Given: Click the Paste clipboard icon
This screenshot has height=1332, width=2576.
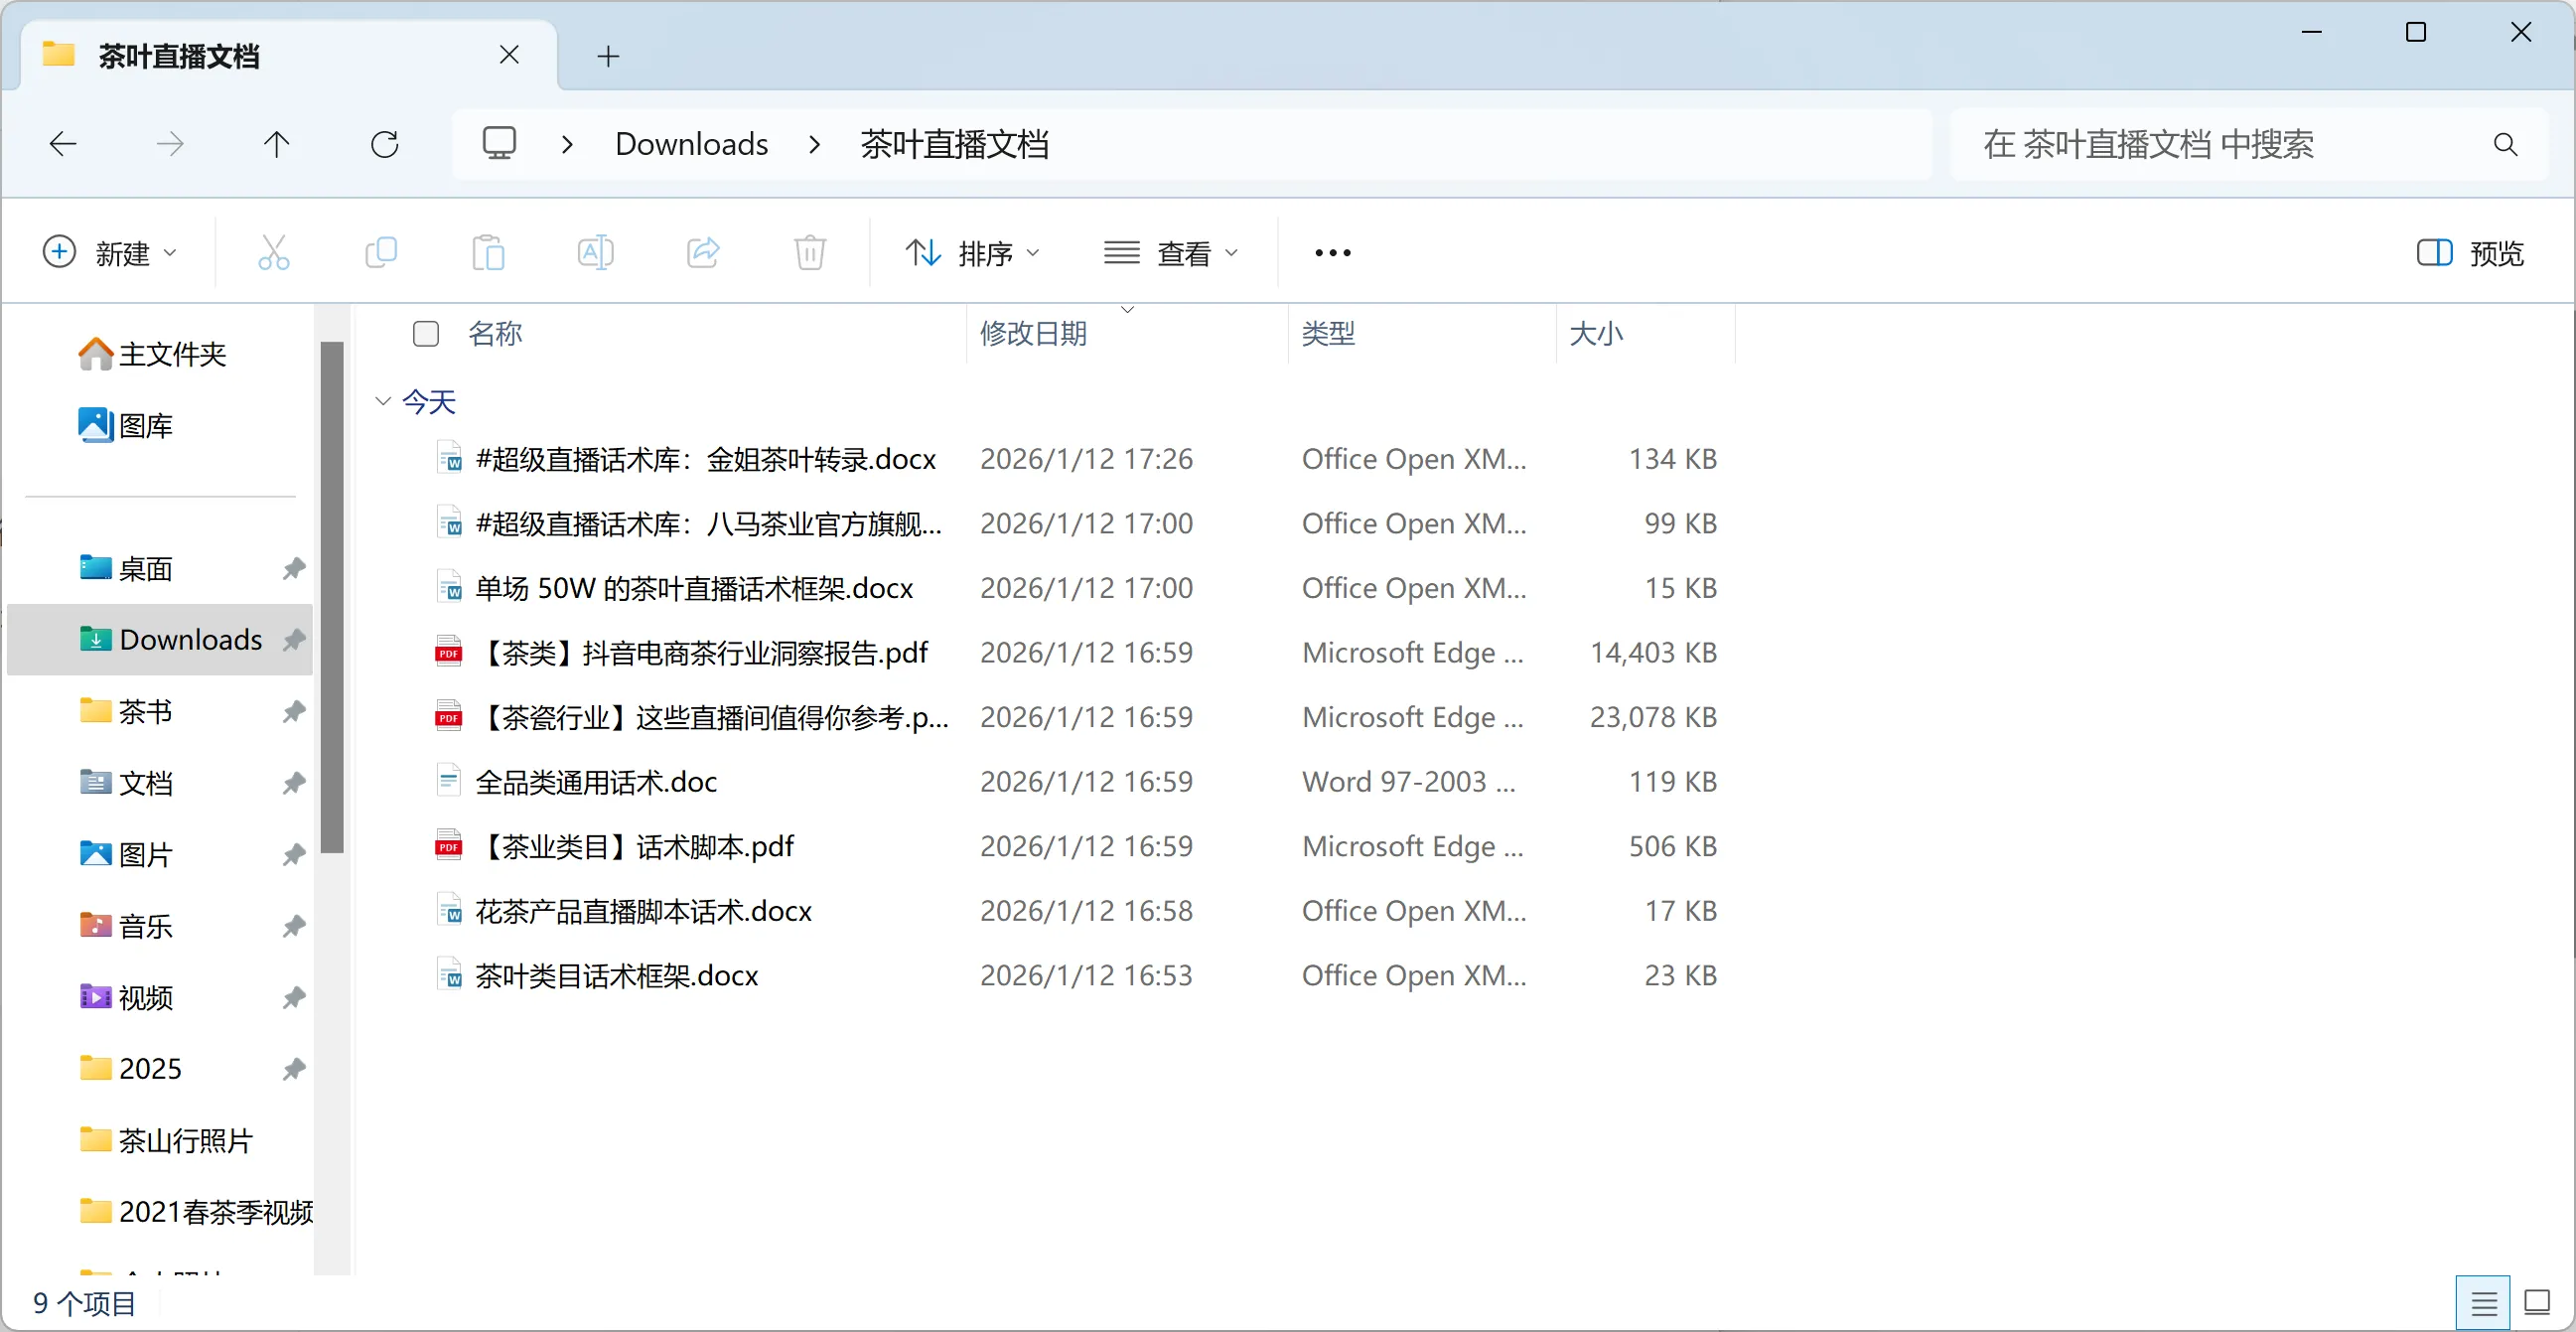Looking at the screenshot, I should click(x=488, y=253).
